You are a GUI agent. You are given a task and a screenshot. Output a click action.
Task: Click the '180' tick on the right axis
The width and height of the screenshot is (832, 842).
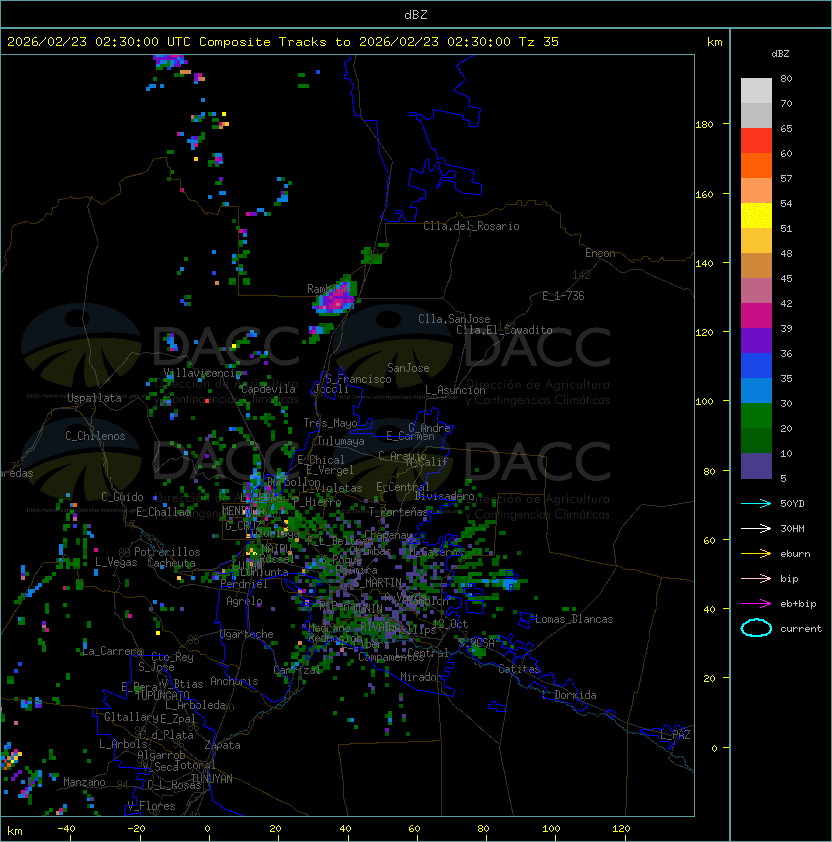click(x=704, y=125)
